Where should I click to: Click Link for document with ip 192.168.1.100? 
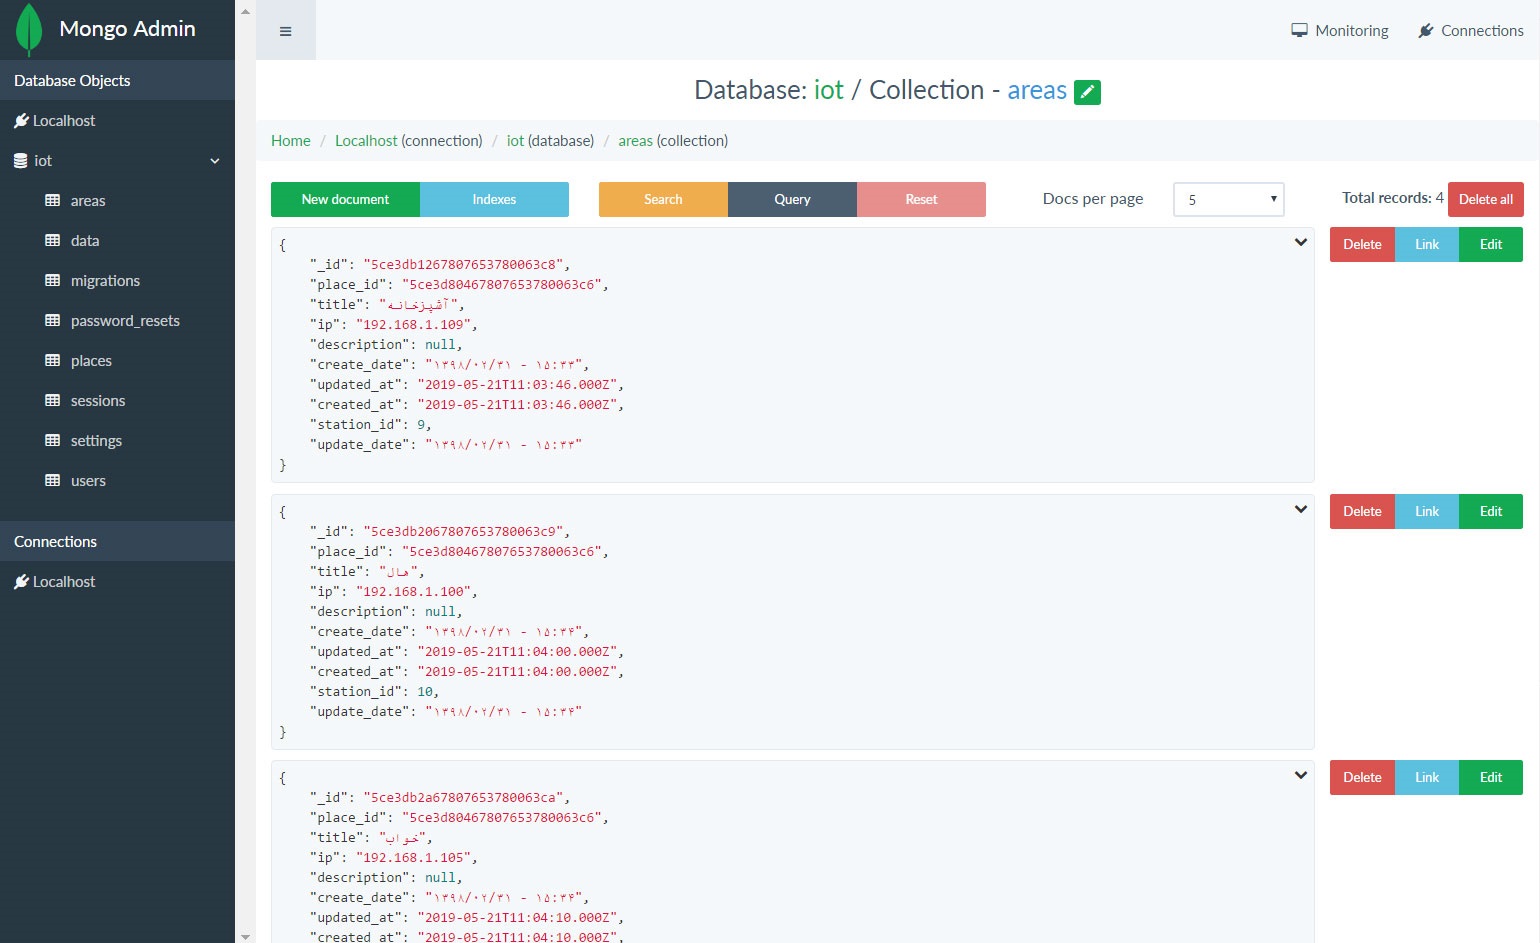pyautogui.click(x=1427, y=511)
